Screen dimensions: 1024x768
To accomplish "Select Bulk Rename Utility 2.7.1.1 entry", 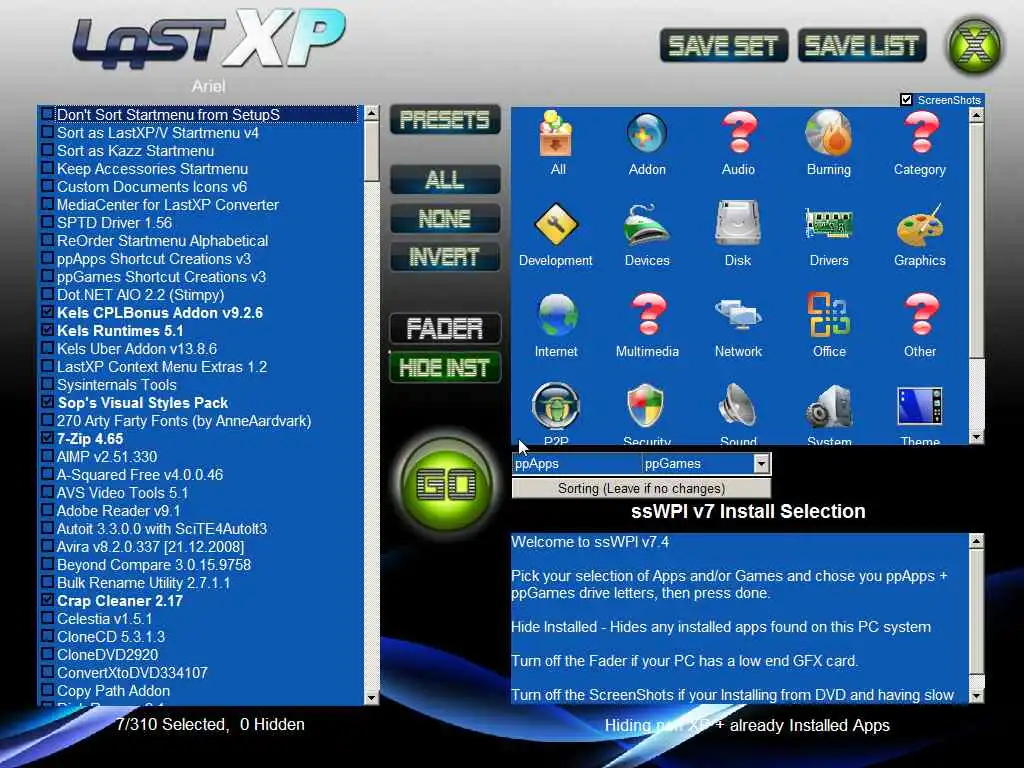I will click(143, 582).
